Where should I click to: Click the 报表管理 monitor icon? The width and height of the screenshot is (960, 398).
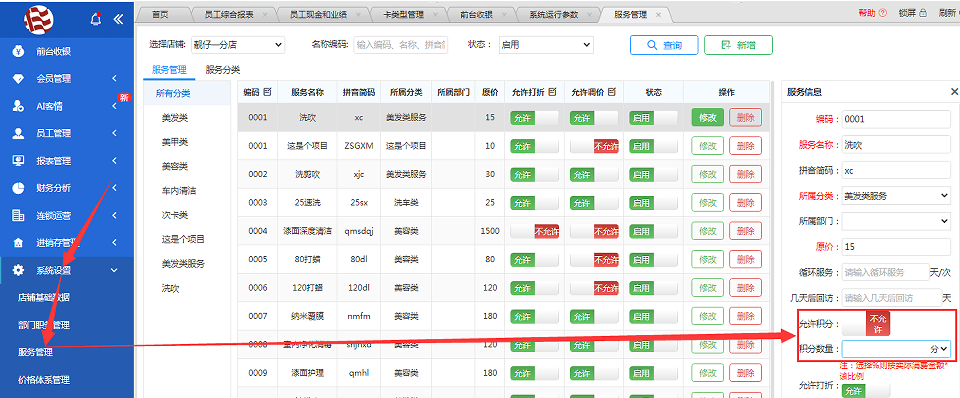click(18, 161)
